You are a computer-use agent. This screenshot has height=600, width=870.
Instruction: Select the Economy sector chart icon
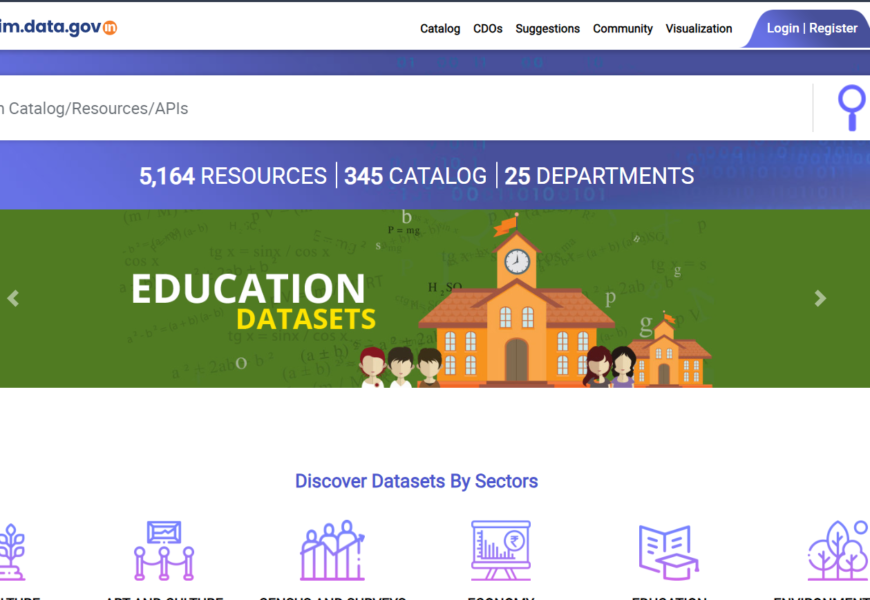tap(500, 550)
